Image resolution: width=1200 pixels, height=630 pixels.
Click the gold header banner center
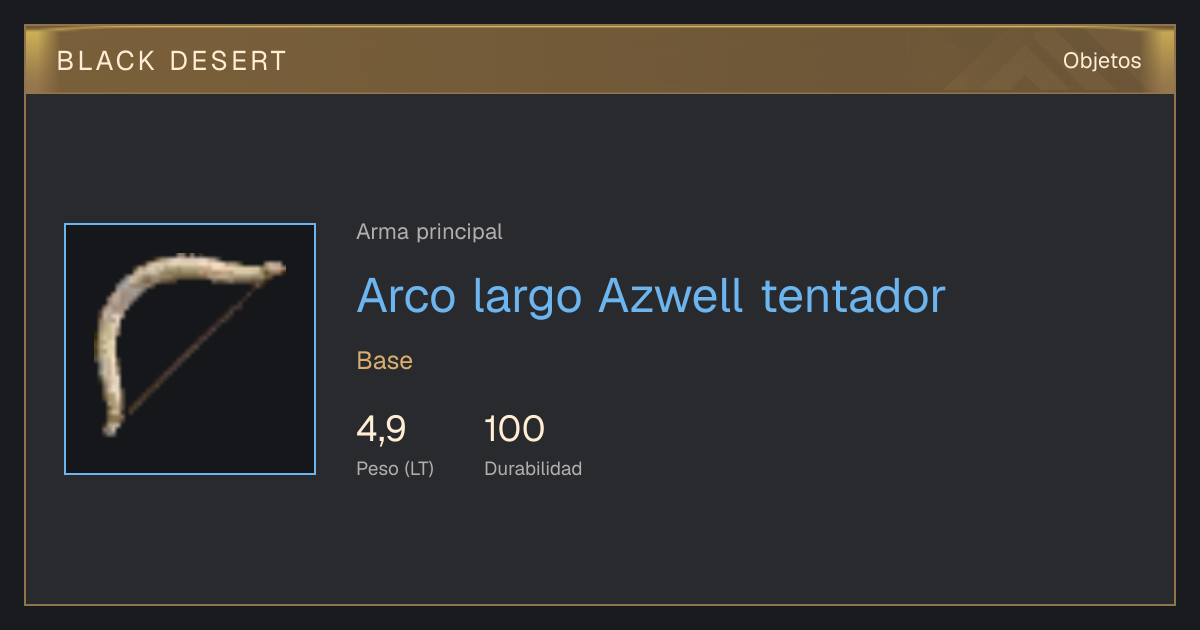click(600, 60)
